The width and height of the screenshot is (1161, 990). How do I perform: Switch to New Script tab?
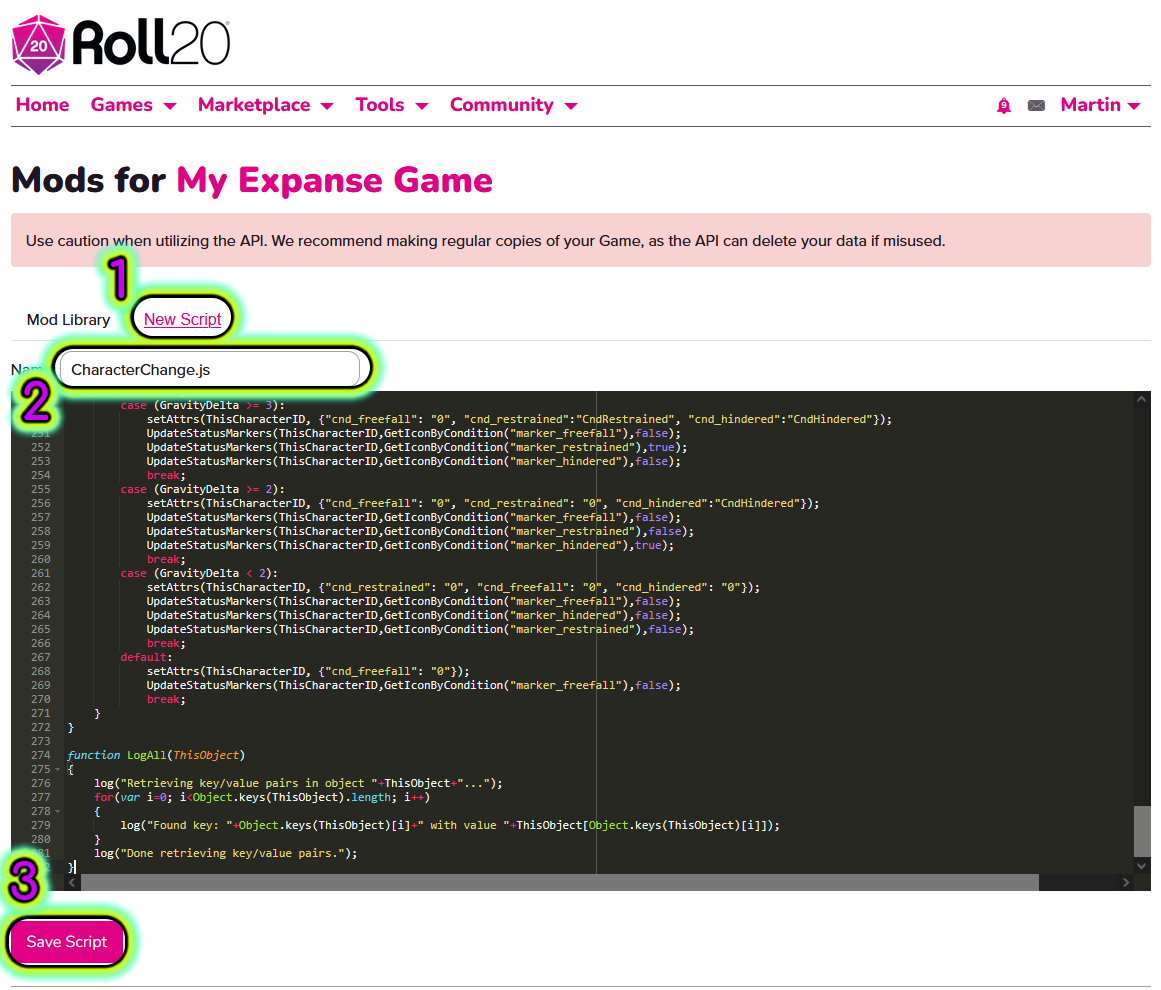point(182,319)
